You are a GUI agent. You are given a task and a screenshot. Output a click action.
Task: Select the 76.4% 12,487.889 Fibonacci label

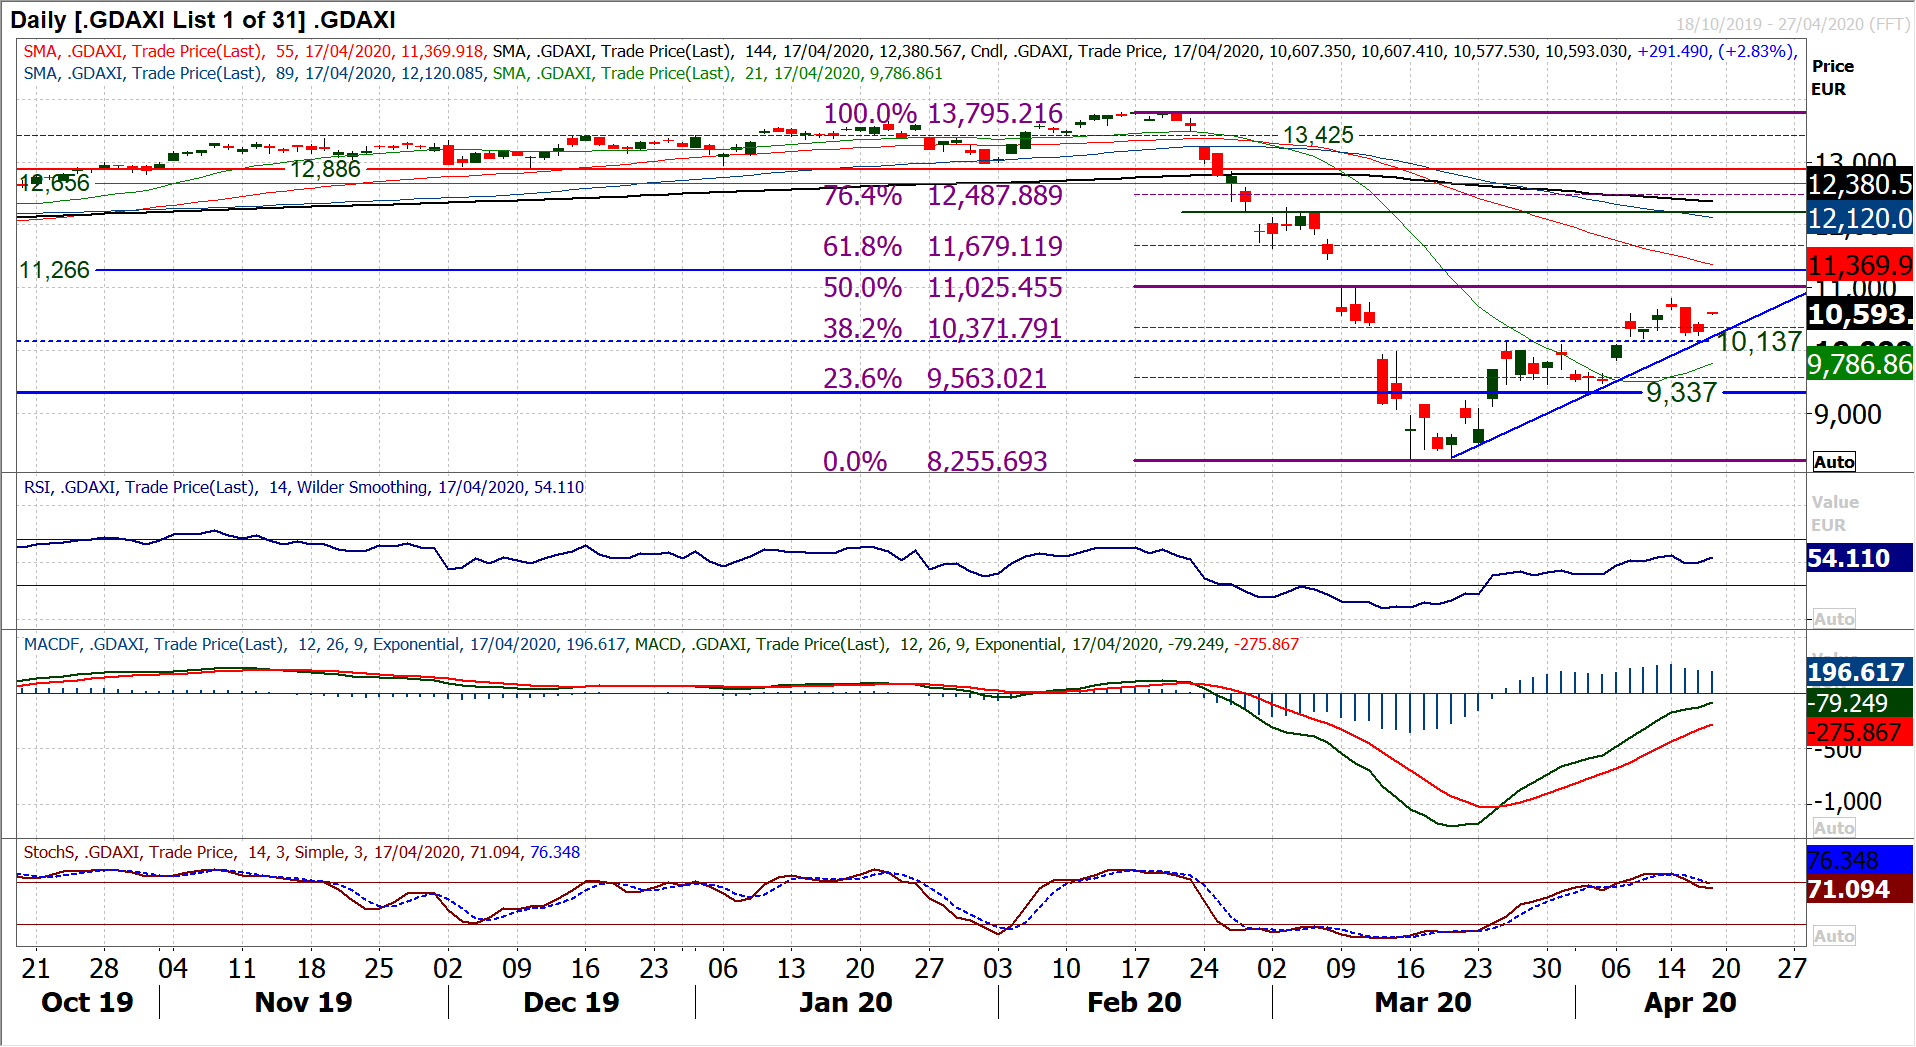pyautogui.click(x=943, y=196)
